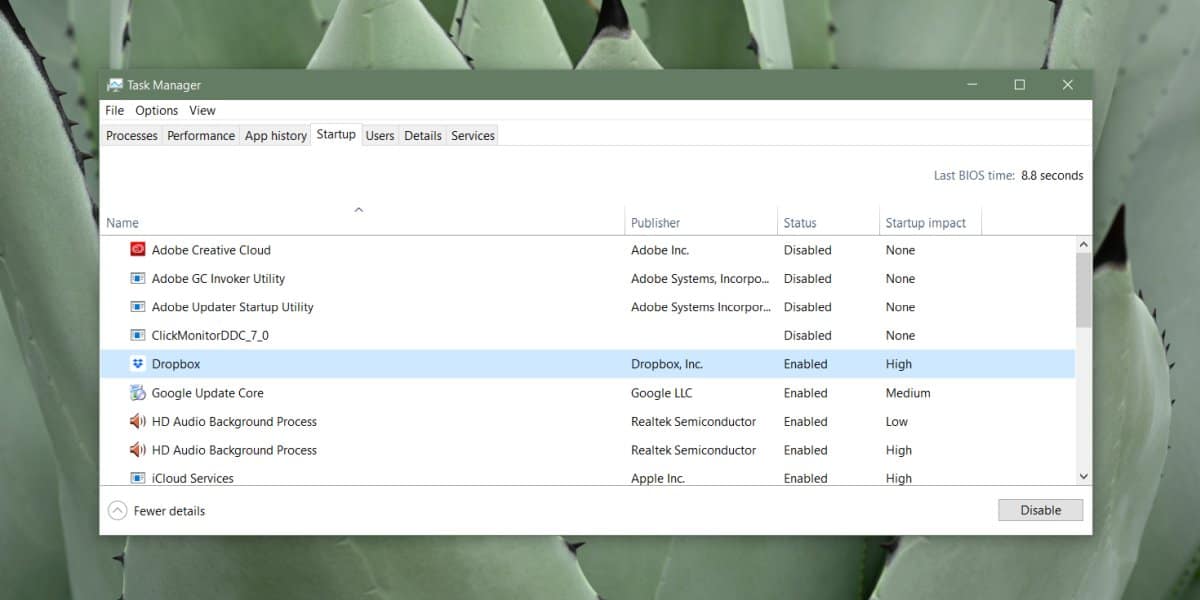The height and width of the screenshot is (600, 1200).
Task: Click the Google Update Core icon
Action: tap(136, 392)
